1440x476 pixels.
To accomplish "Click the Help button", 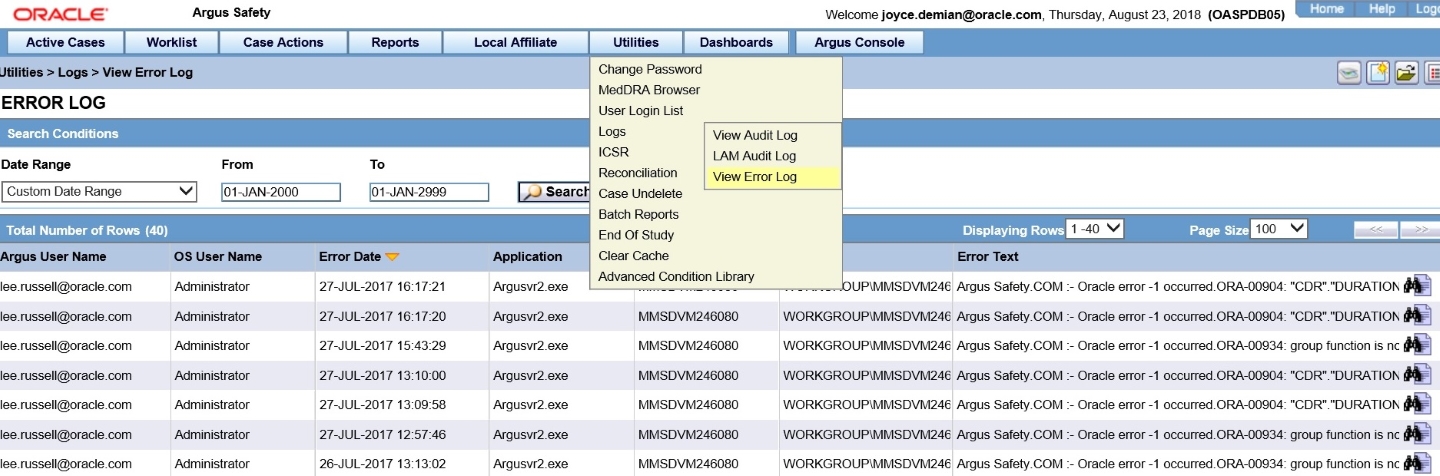I will pos(1382,9).
